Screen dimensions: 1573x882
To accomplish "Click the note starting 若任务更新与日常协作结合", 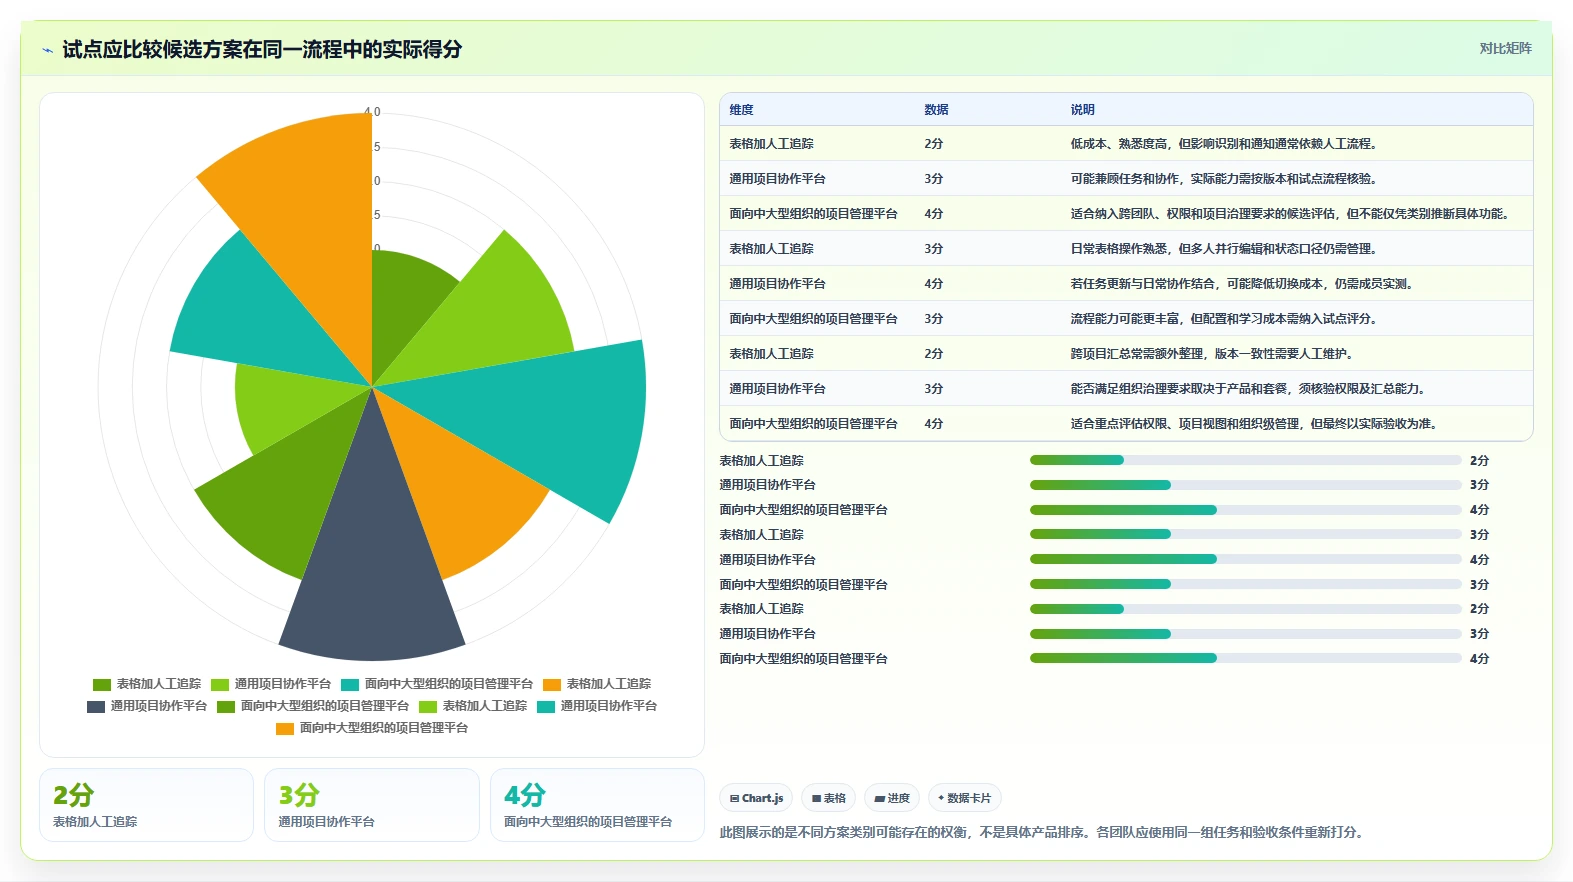I will coord(1244,284).
